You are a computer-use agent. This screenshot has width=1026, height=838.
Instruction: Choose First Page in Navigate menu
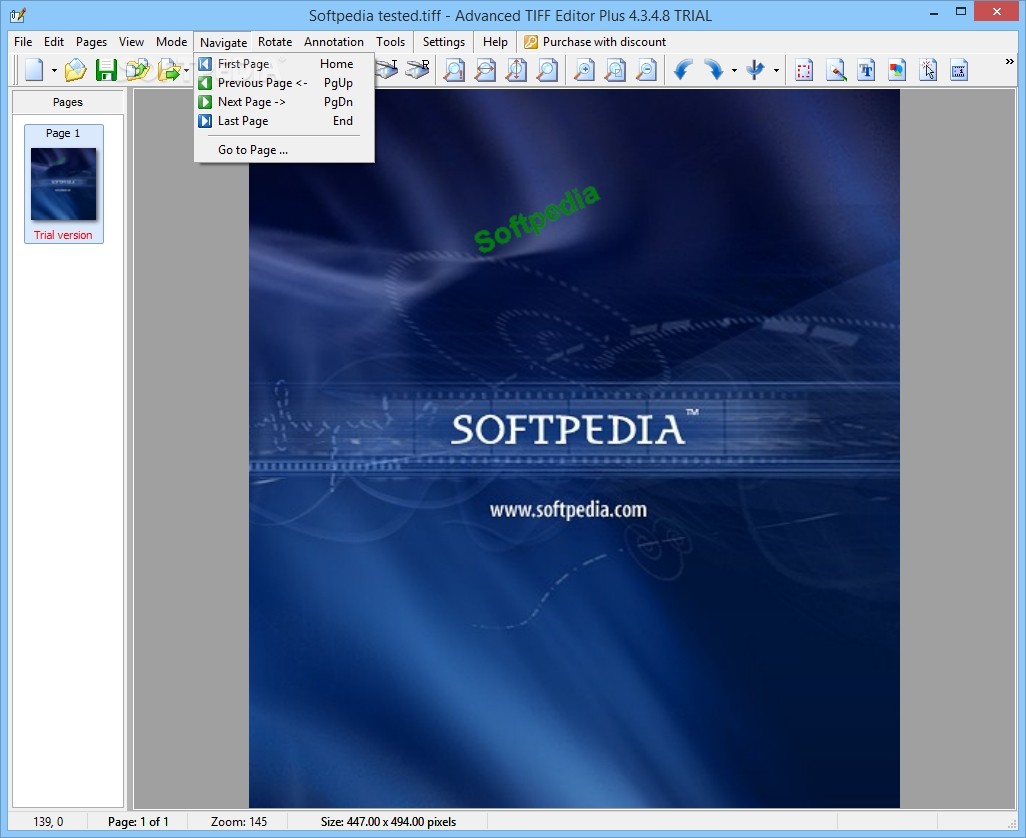285,64
